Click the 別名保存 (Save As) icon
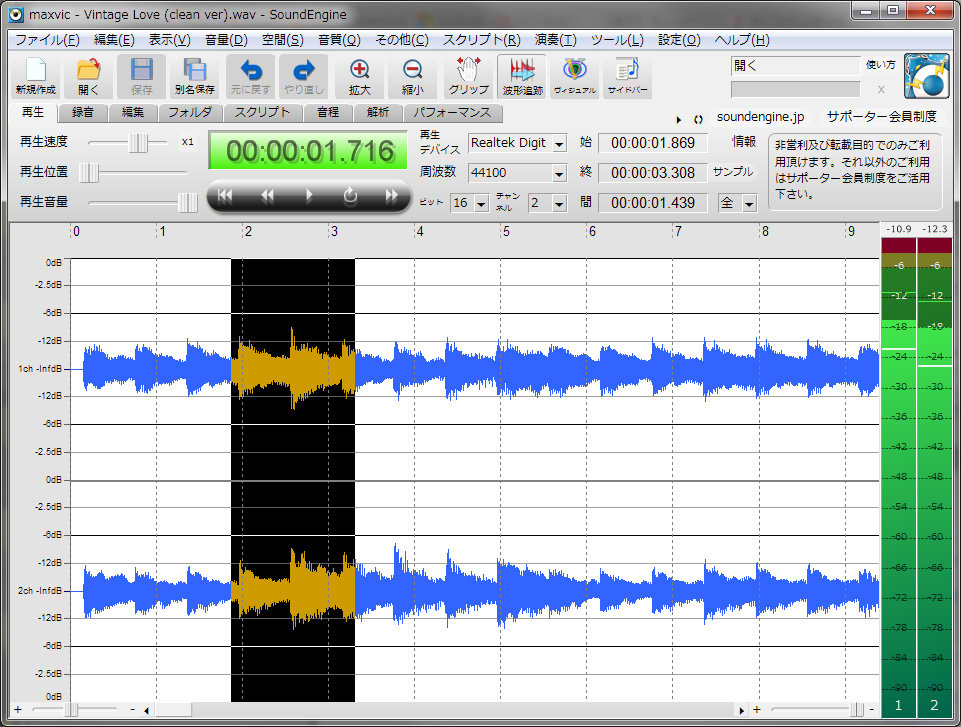This screenshot has width=961, height=727. point(195,76)
